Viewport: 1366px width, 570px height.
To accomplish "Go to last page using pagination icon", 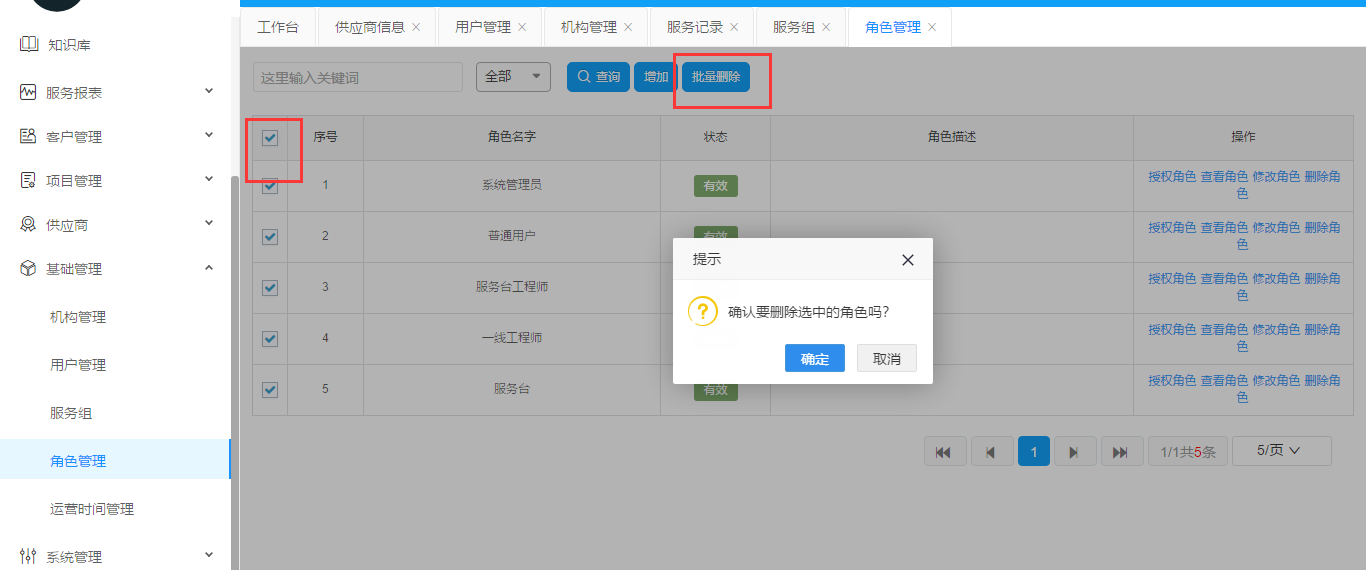I will [1121, 452].
